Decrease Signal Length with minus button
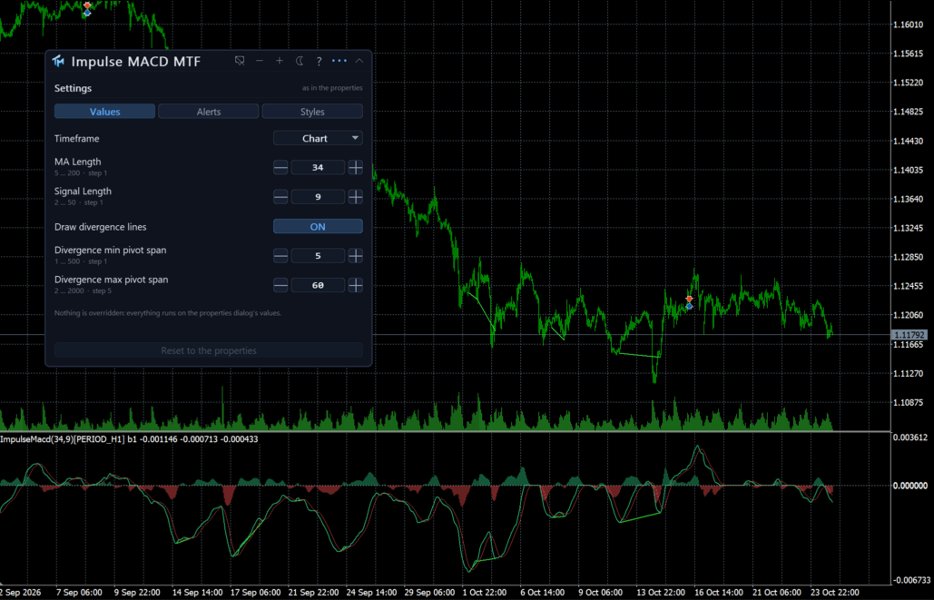This screenshot has height=600, width=934. click(x=281, y=197)
